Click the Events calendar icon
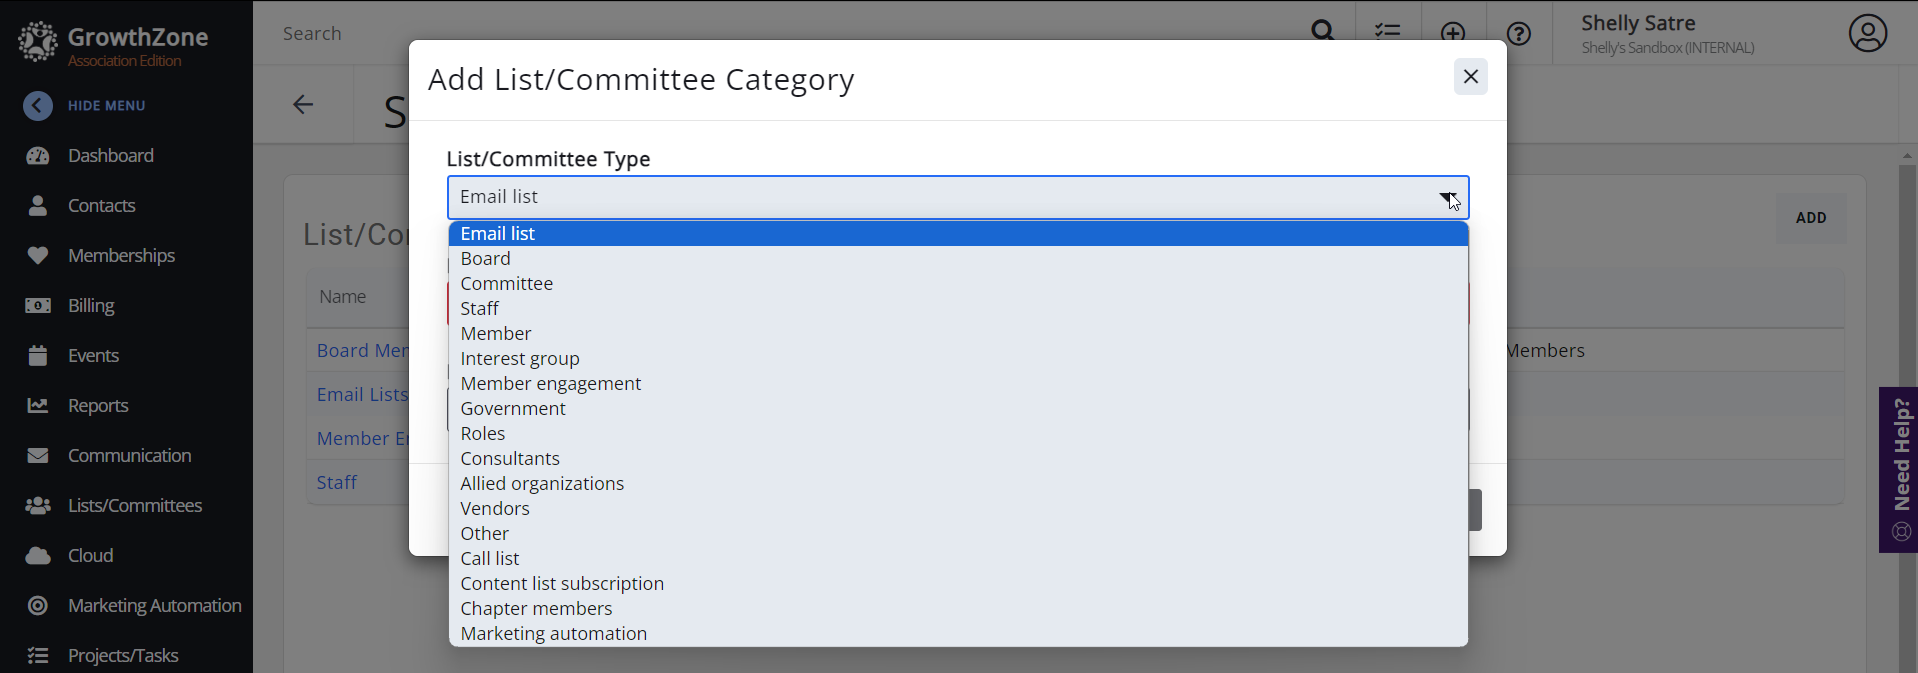This screenshot has width=1918, height=673. [38, 356]
